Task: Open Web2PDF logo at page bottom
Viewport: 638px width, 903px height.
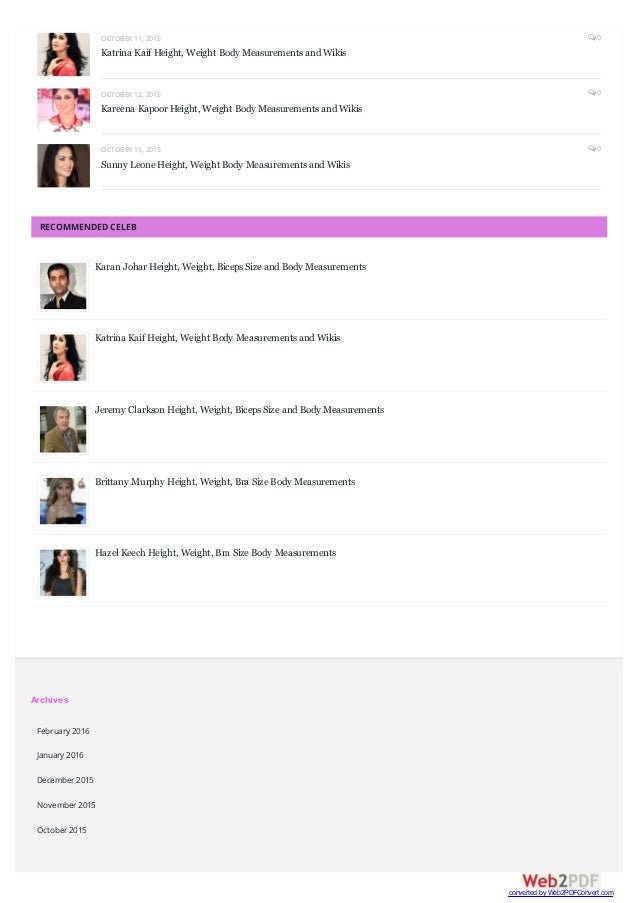Action: pyautogui.click(x=559, y=880)
